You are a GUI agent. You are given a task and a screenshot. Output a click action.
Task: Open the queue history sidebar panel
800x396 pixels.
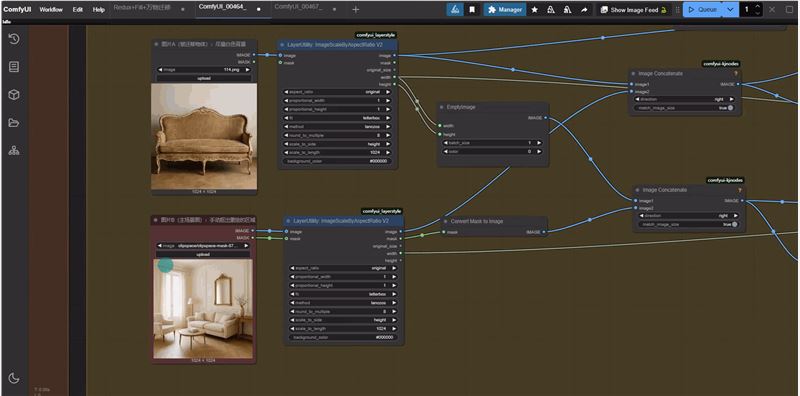click(14, 39)
